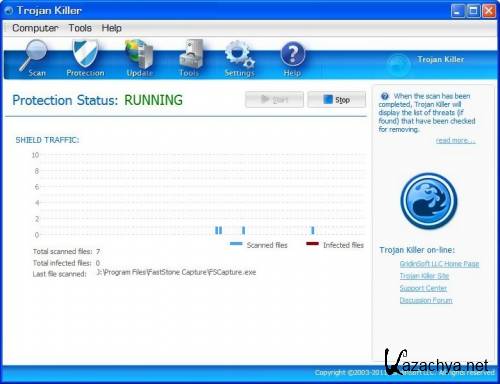
Task: Open the Update globe icon
Action: click(x=139, y=54)
